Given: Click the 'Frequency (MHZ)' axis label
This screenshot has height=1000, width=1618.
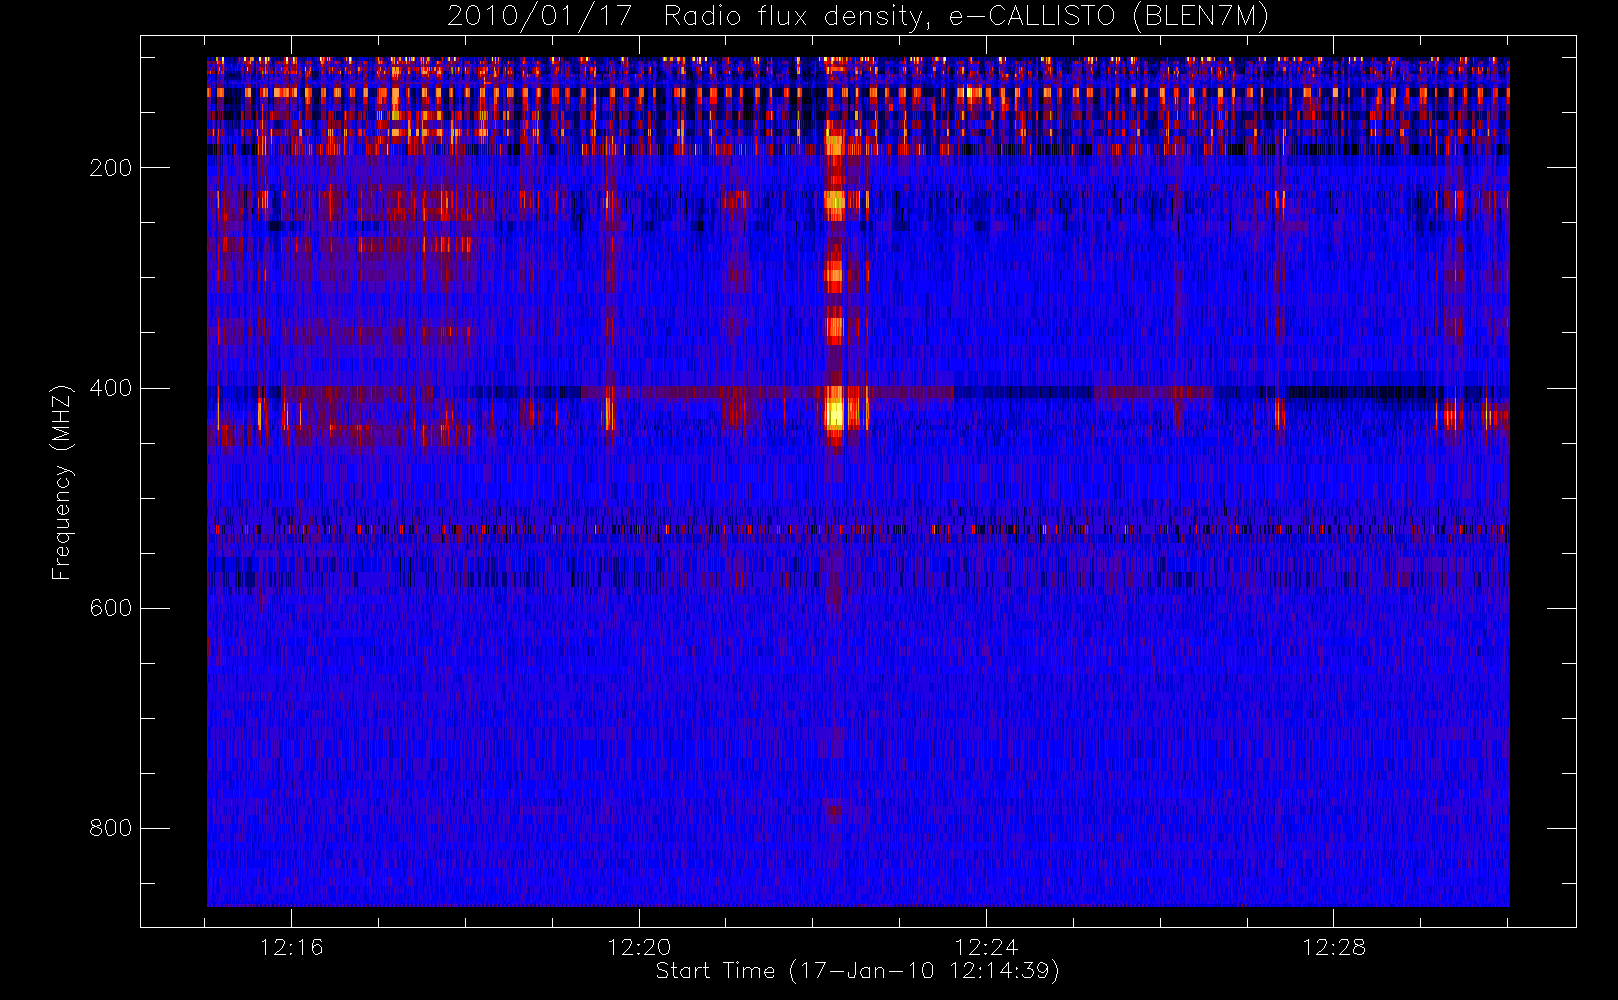Looking at the screenshot, I should coord(62,482).
